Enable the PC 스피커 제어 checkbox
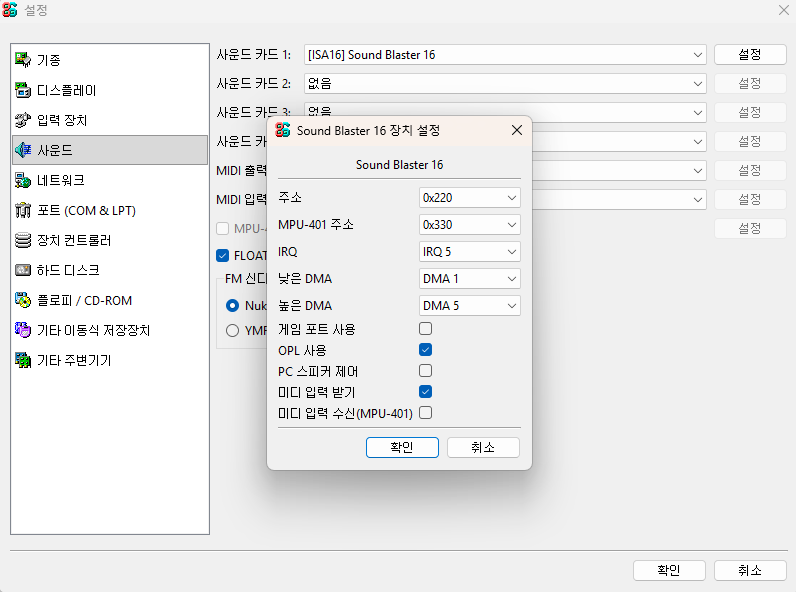The image size is (796, 592). coord(425,371)
